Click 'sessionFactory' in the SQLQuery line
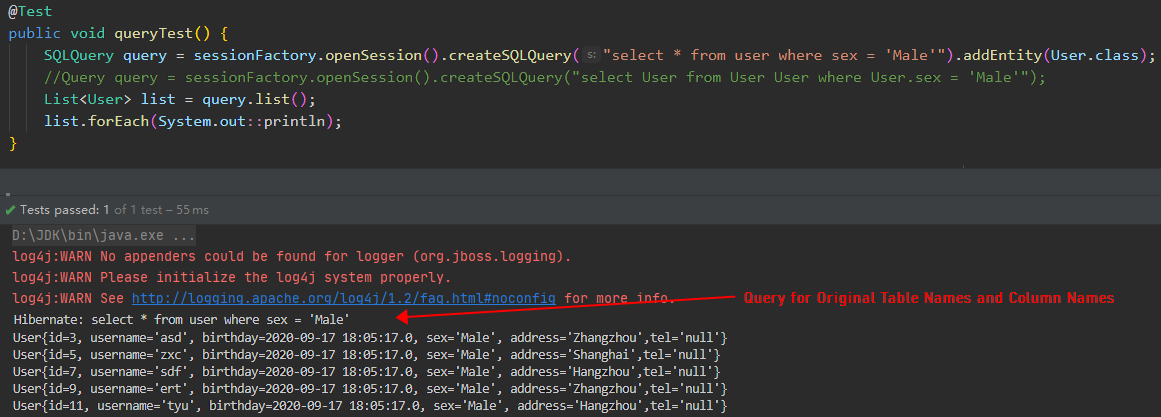Screen dimensions: 1161x417 [256, 56]
